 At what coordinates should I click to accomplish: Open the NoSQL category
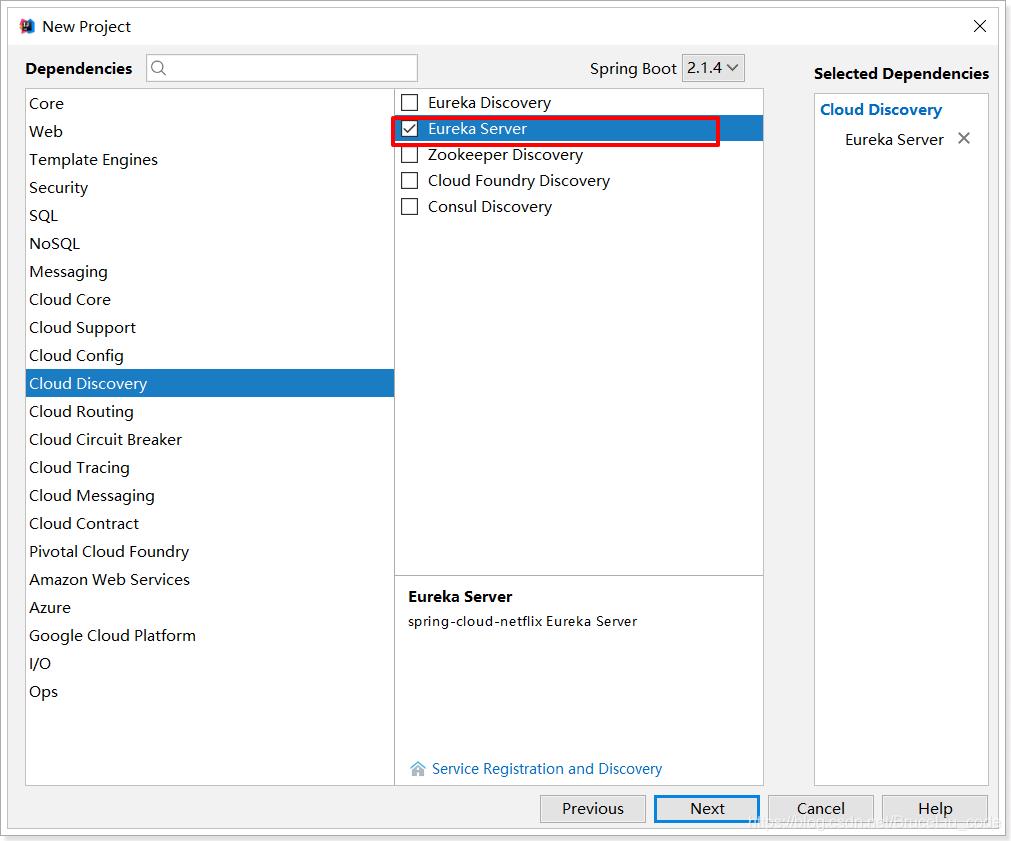click(x=210, y=244)
